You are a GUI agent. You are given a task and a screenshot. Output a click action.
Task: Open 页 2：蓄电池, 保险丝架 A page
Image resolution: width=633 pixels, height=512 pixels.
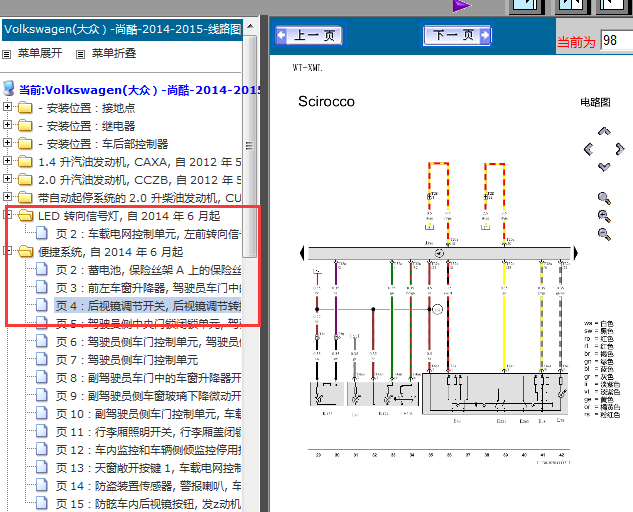148,270
